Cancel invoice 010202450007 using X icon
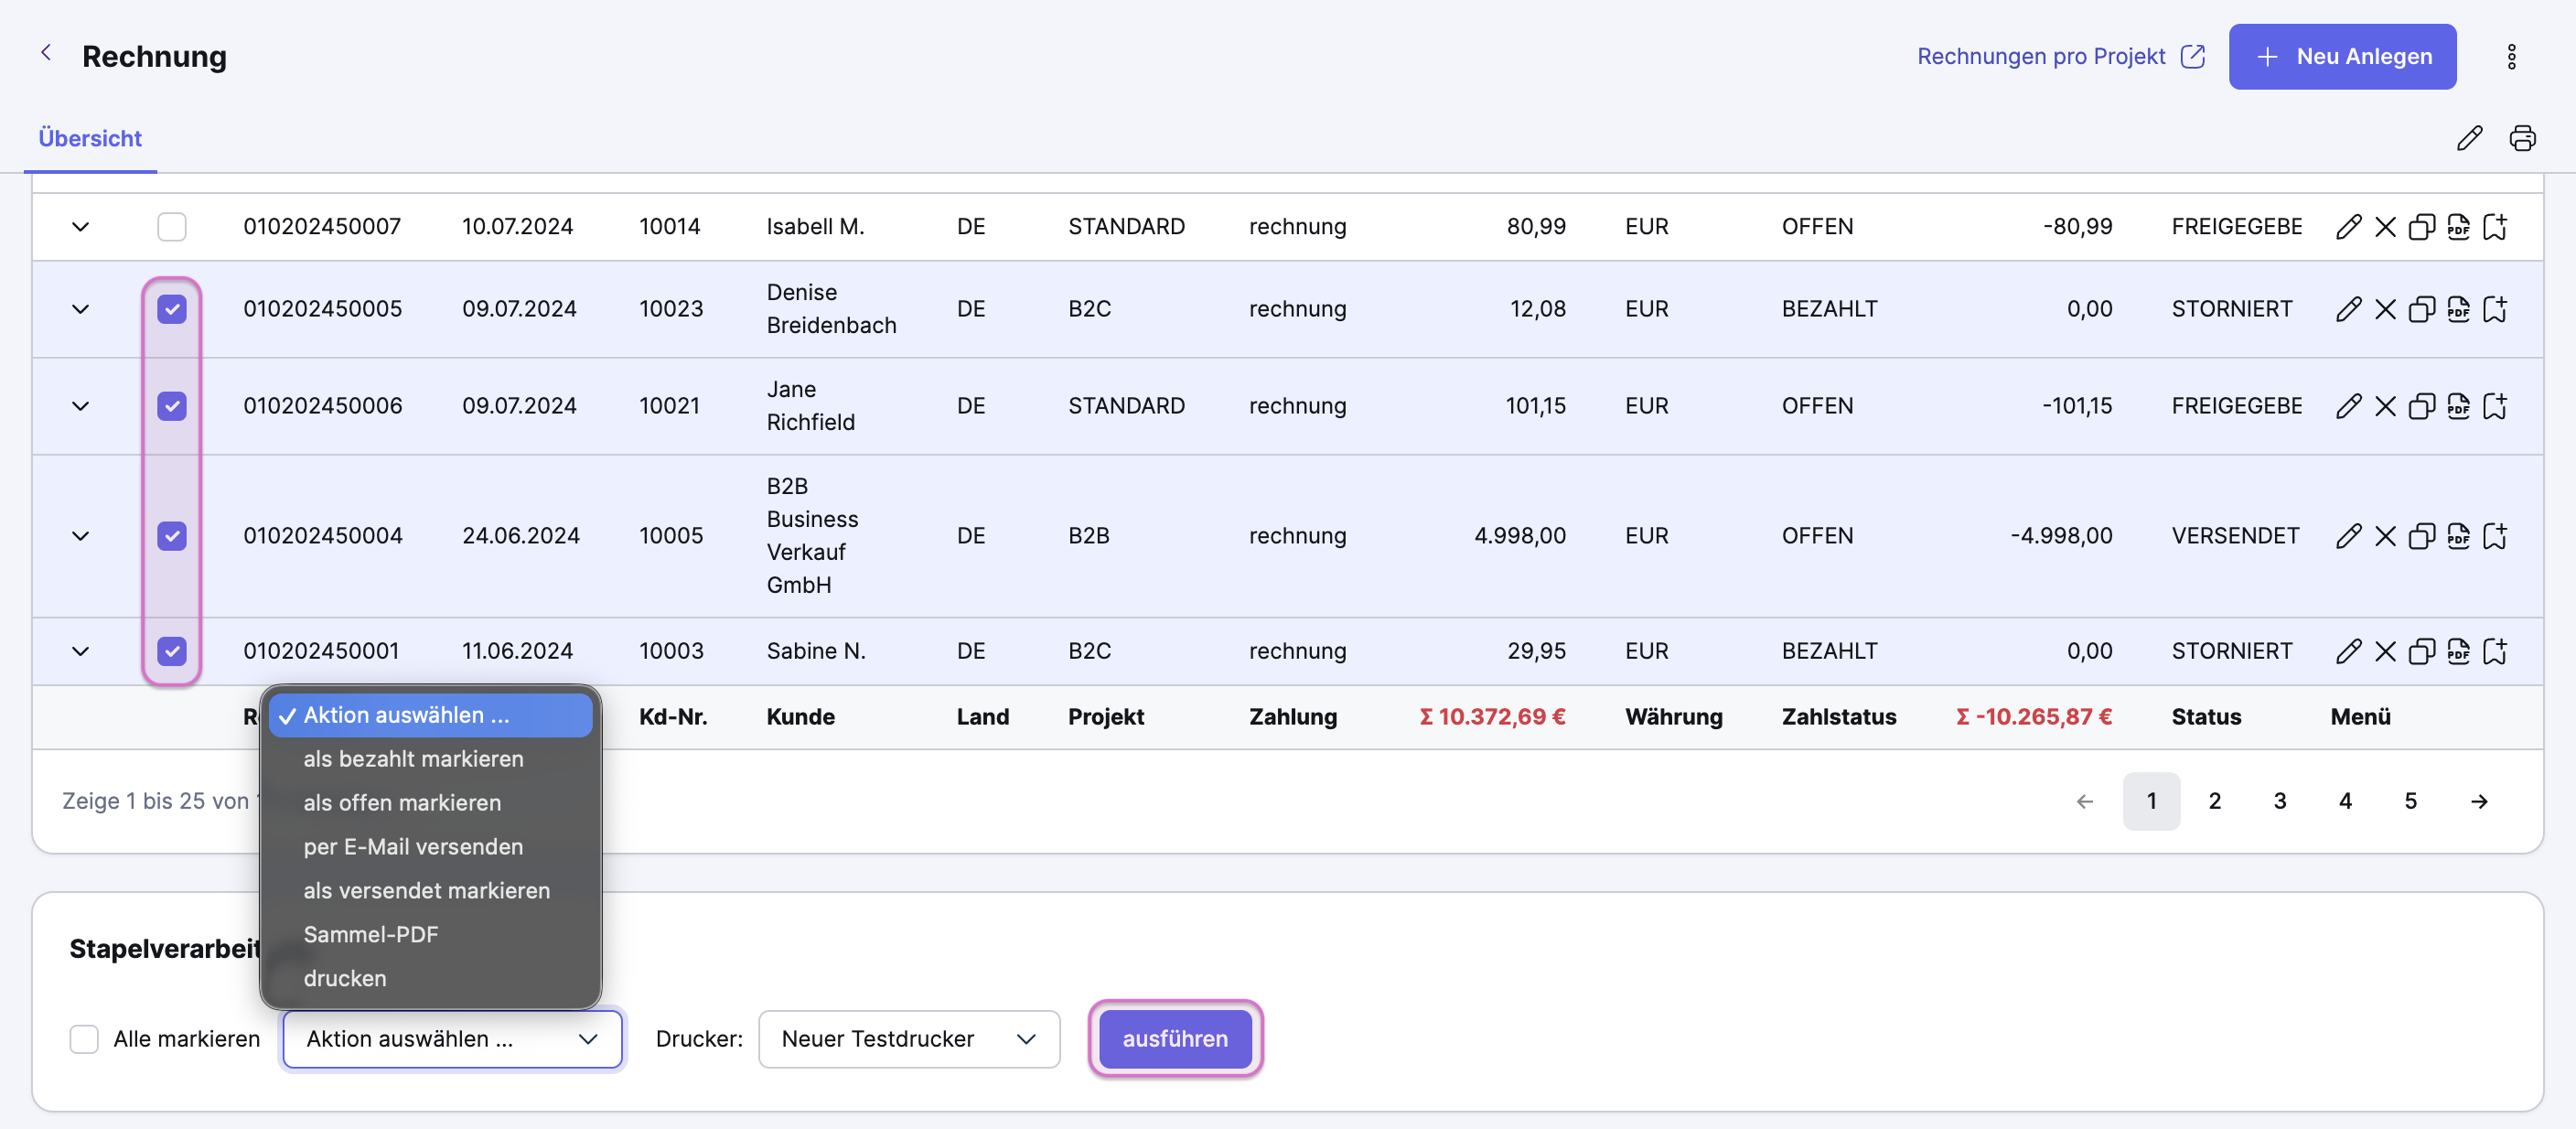 pos(2385,227)
